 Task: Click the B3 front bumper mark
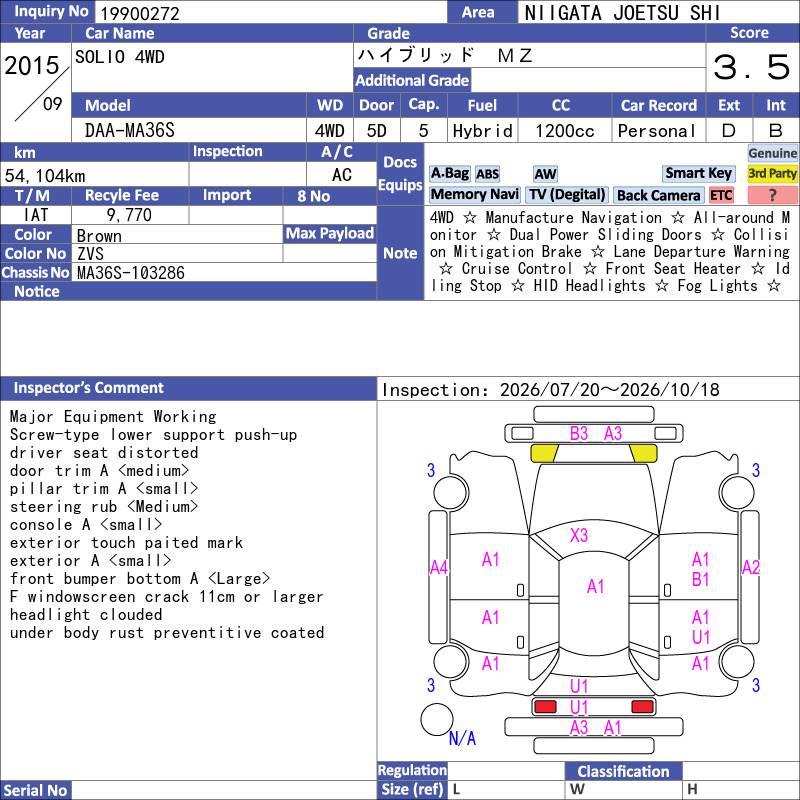click(579, 434)
